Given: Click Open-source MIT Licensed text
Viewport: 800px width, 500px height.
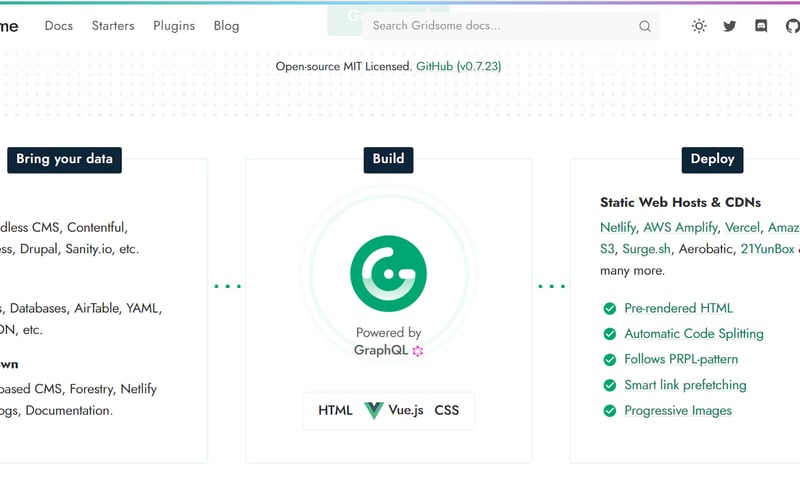Looking at the screenshot, I should [343, 66].
